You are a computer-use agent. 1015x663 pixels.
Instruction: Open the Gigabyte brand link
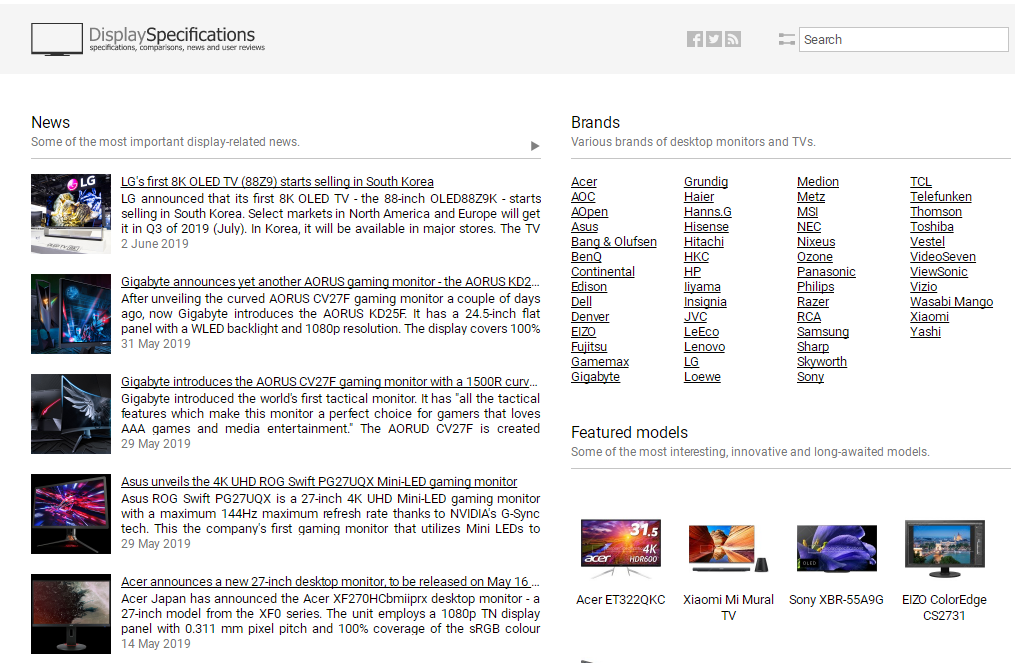[596, 377]
